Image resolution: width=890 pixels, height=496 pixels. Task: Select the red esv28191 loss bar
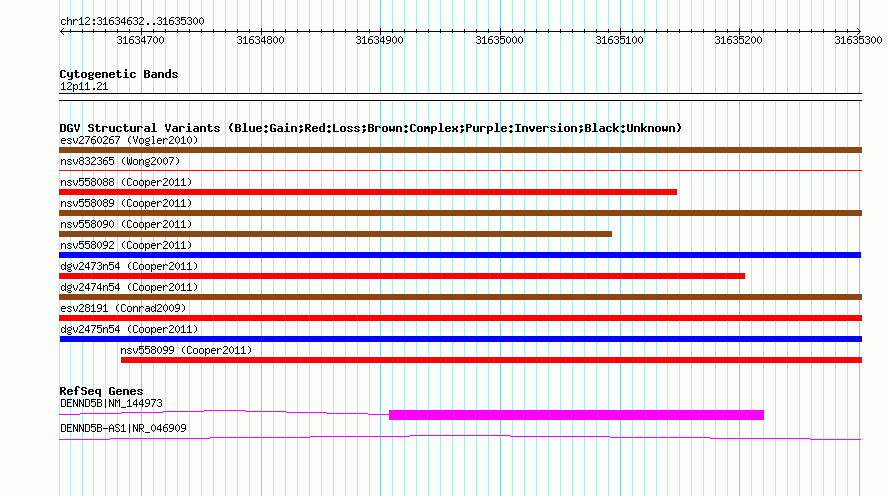tap(460, 318)
